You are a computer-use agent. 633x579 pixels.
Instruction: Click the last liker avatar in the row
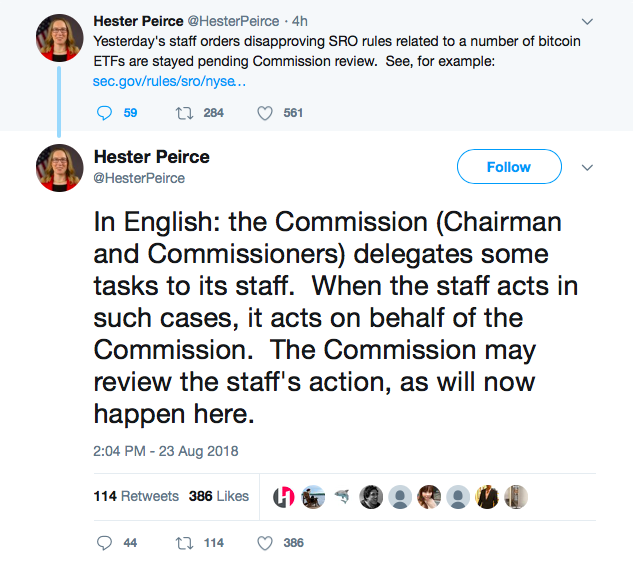(x=516, y=497)
